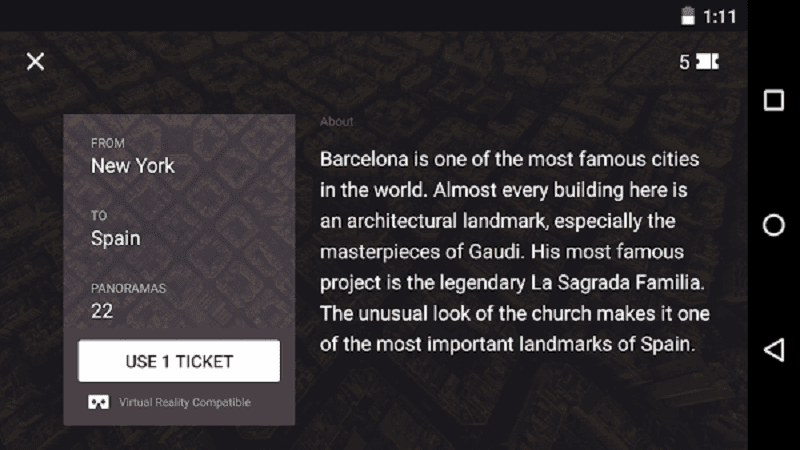Select the Spain destination text
800x450 pixels.
click(116, 239)
